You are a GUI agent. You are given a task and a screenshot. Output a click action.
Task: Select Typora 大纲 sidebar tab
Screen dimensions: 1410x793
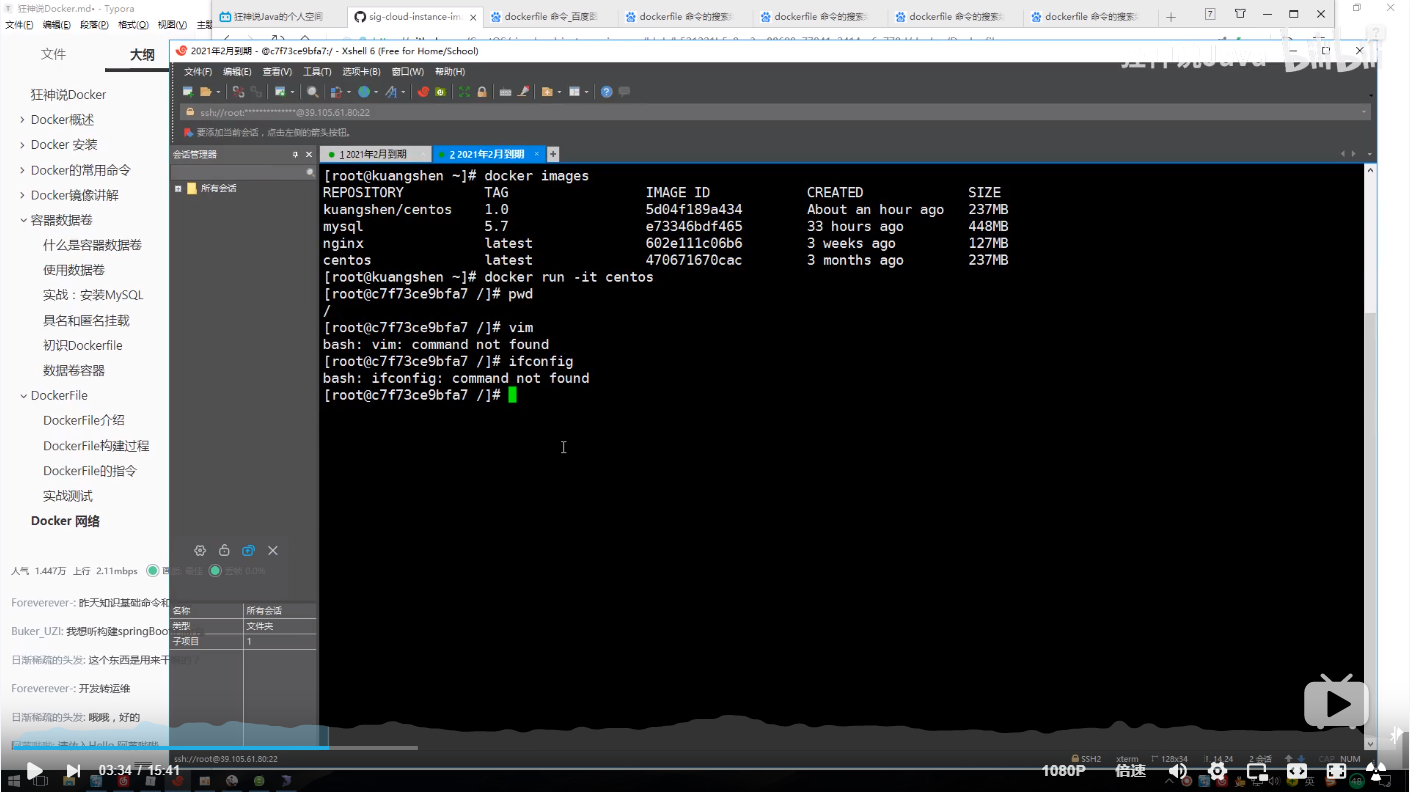pyautogui.click(x=142, y=55)
